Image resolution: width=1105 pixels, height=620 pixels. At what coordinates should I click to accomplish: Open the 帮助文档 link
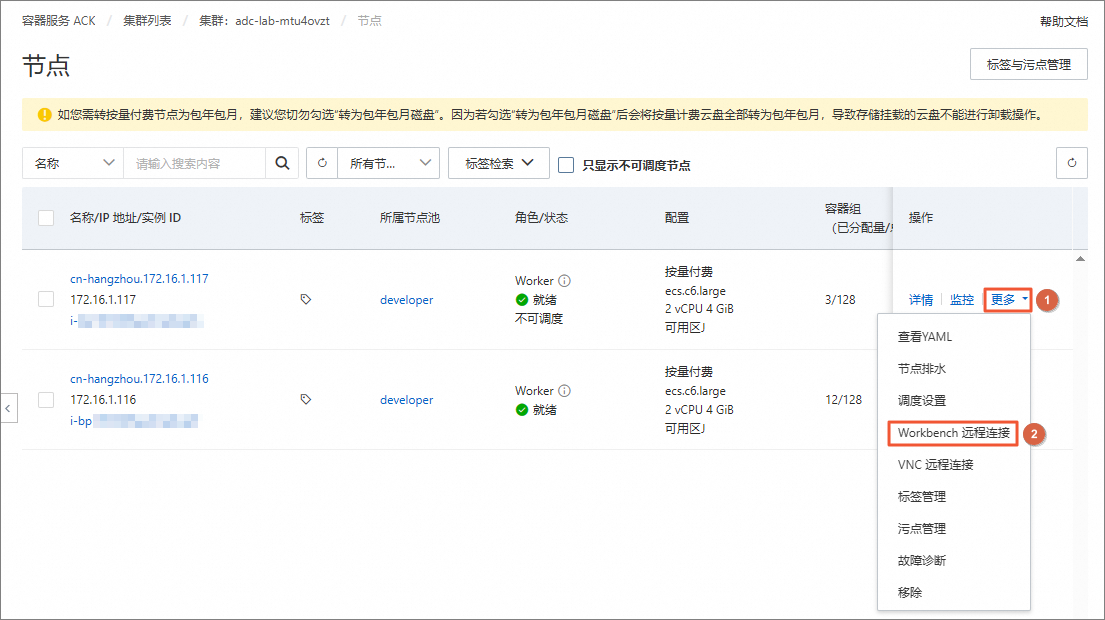(1064, 21)
